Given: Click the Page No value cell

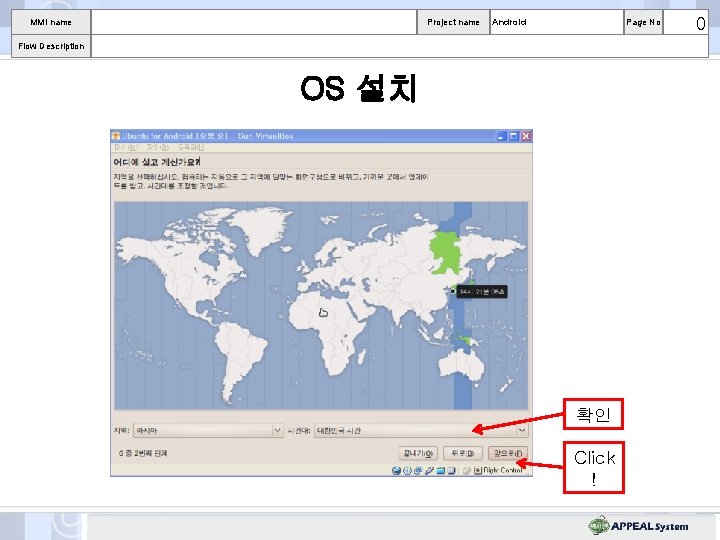Looking at the screenshot, I should coord(686,22).
